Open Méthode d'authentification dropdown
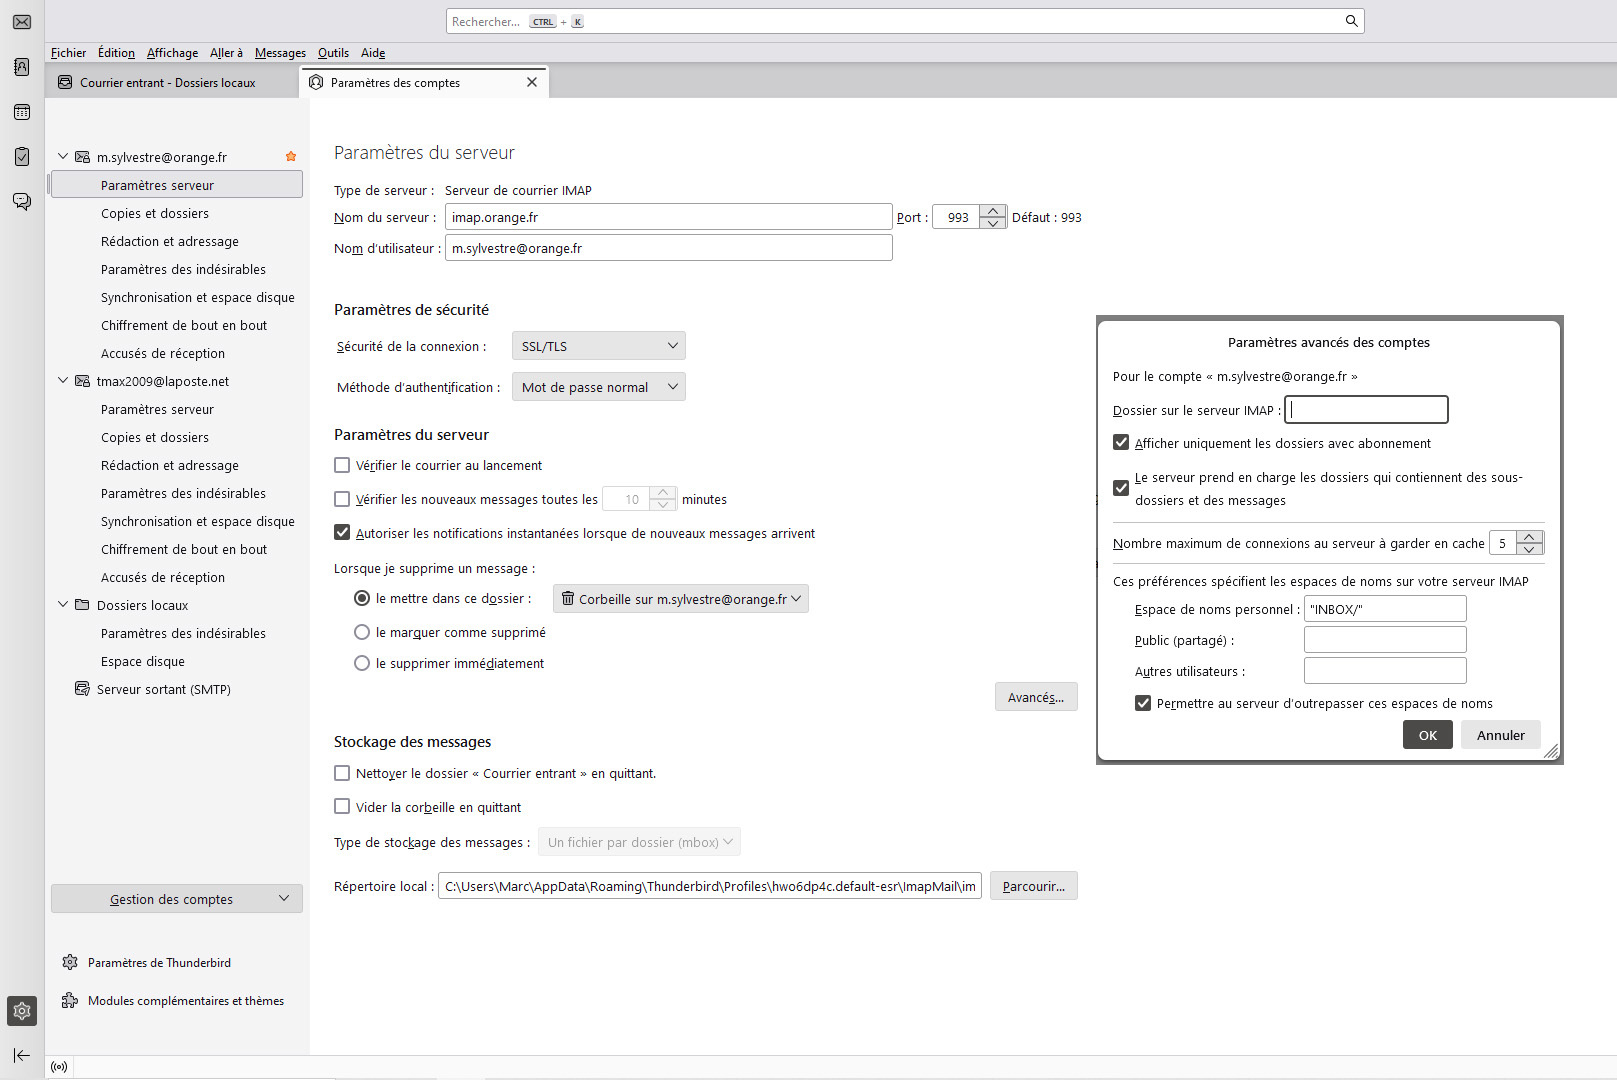 point(598,387)
